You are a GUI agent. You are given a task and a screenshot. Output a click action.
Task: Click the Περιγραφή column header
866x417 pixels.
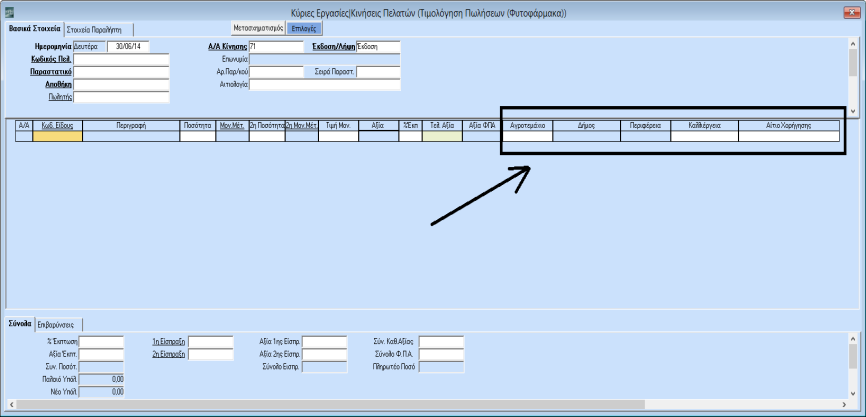pyautogui.click(x=131, y=125)
